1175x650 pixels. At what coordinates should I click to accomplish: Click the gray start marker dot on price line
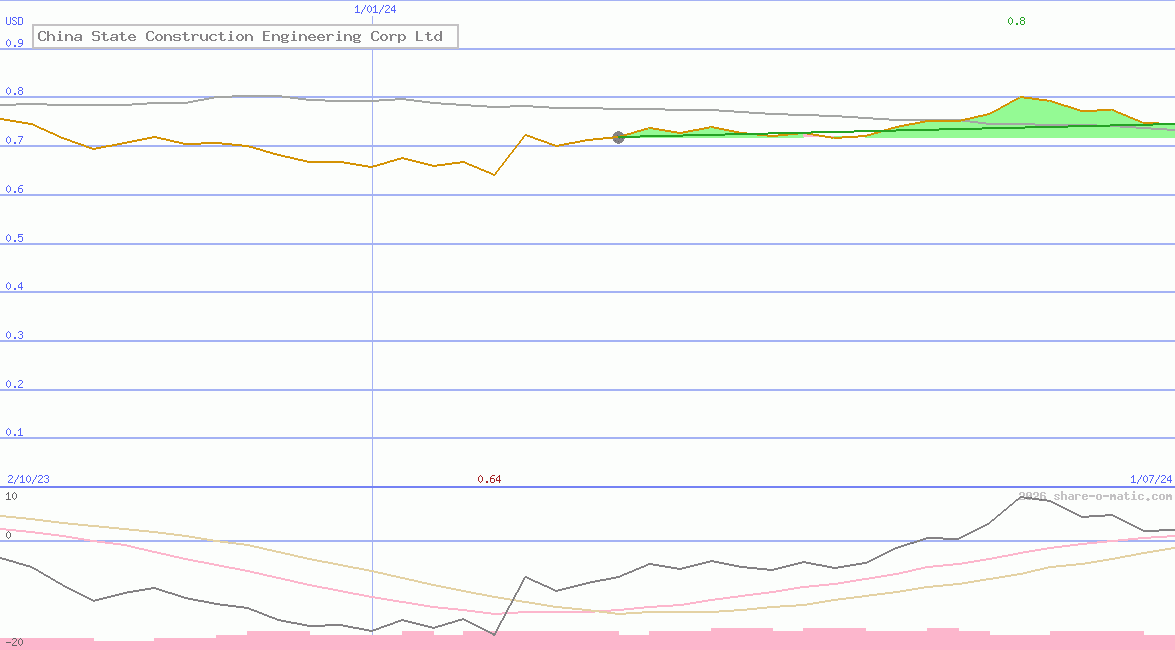618,137
